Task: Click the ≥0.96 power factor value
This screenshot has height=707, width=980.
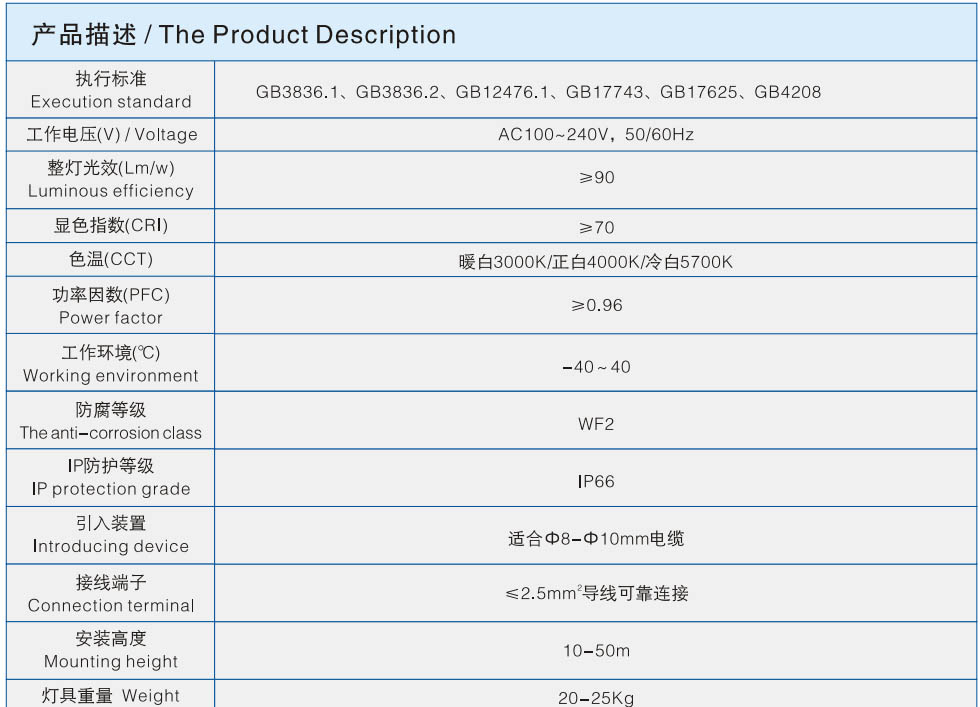Action: coord(596,306)
